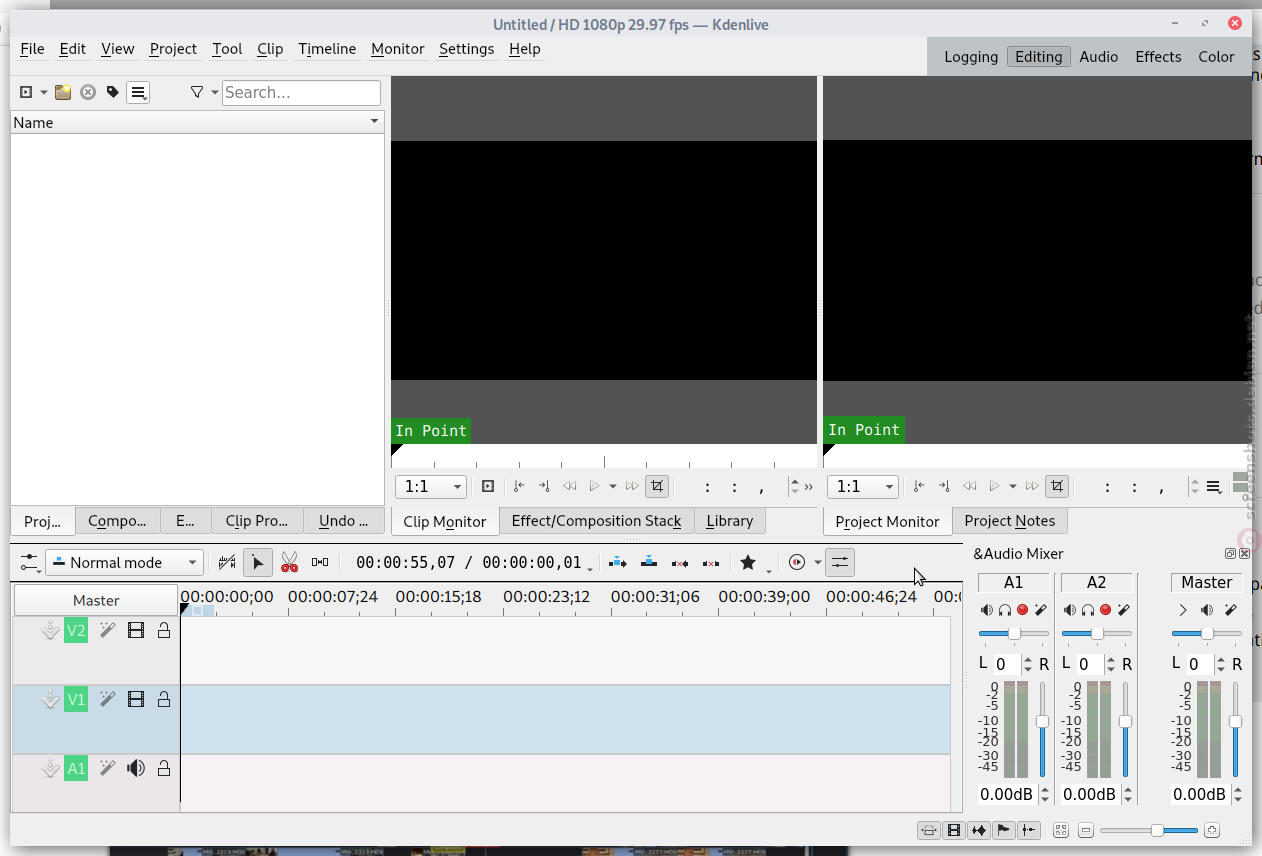Open timeline track settings icon
1262x856 pixels.
point(29,563)
